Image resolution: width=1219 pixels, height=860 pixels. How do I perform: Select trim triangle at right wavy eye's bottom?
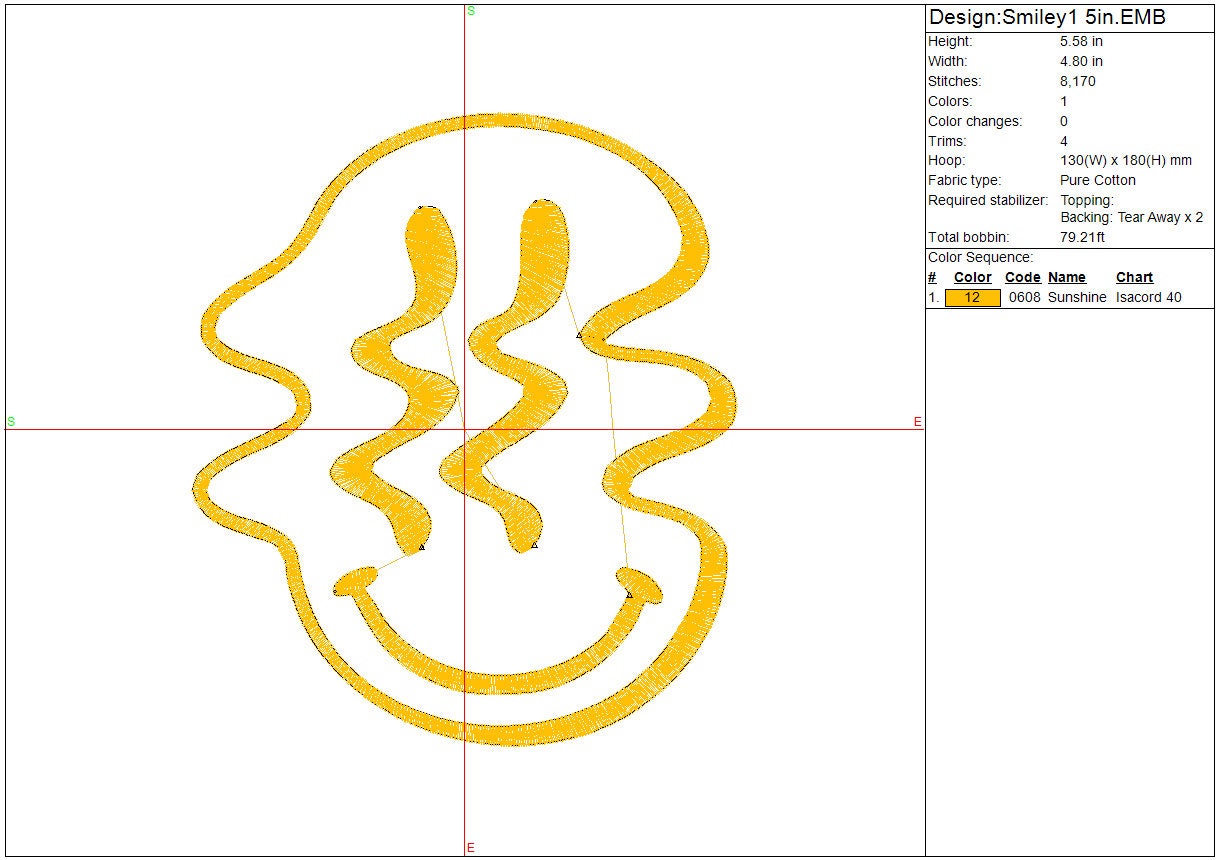(535, 545)
